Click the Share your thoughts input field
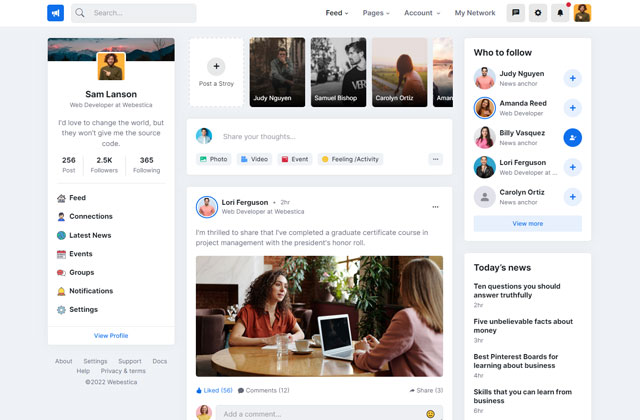This screenshot has height=420, width=640. [320, 136]
